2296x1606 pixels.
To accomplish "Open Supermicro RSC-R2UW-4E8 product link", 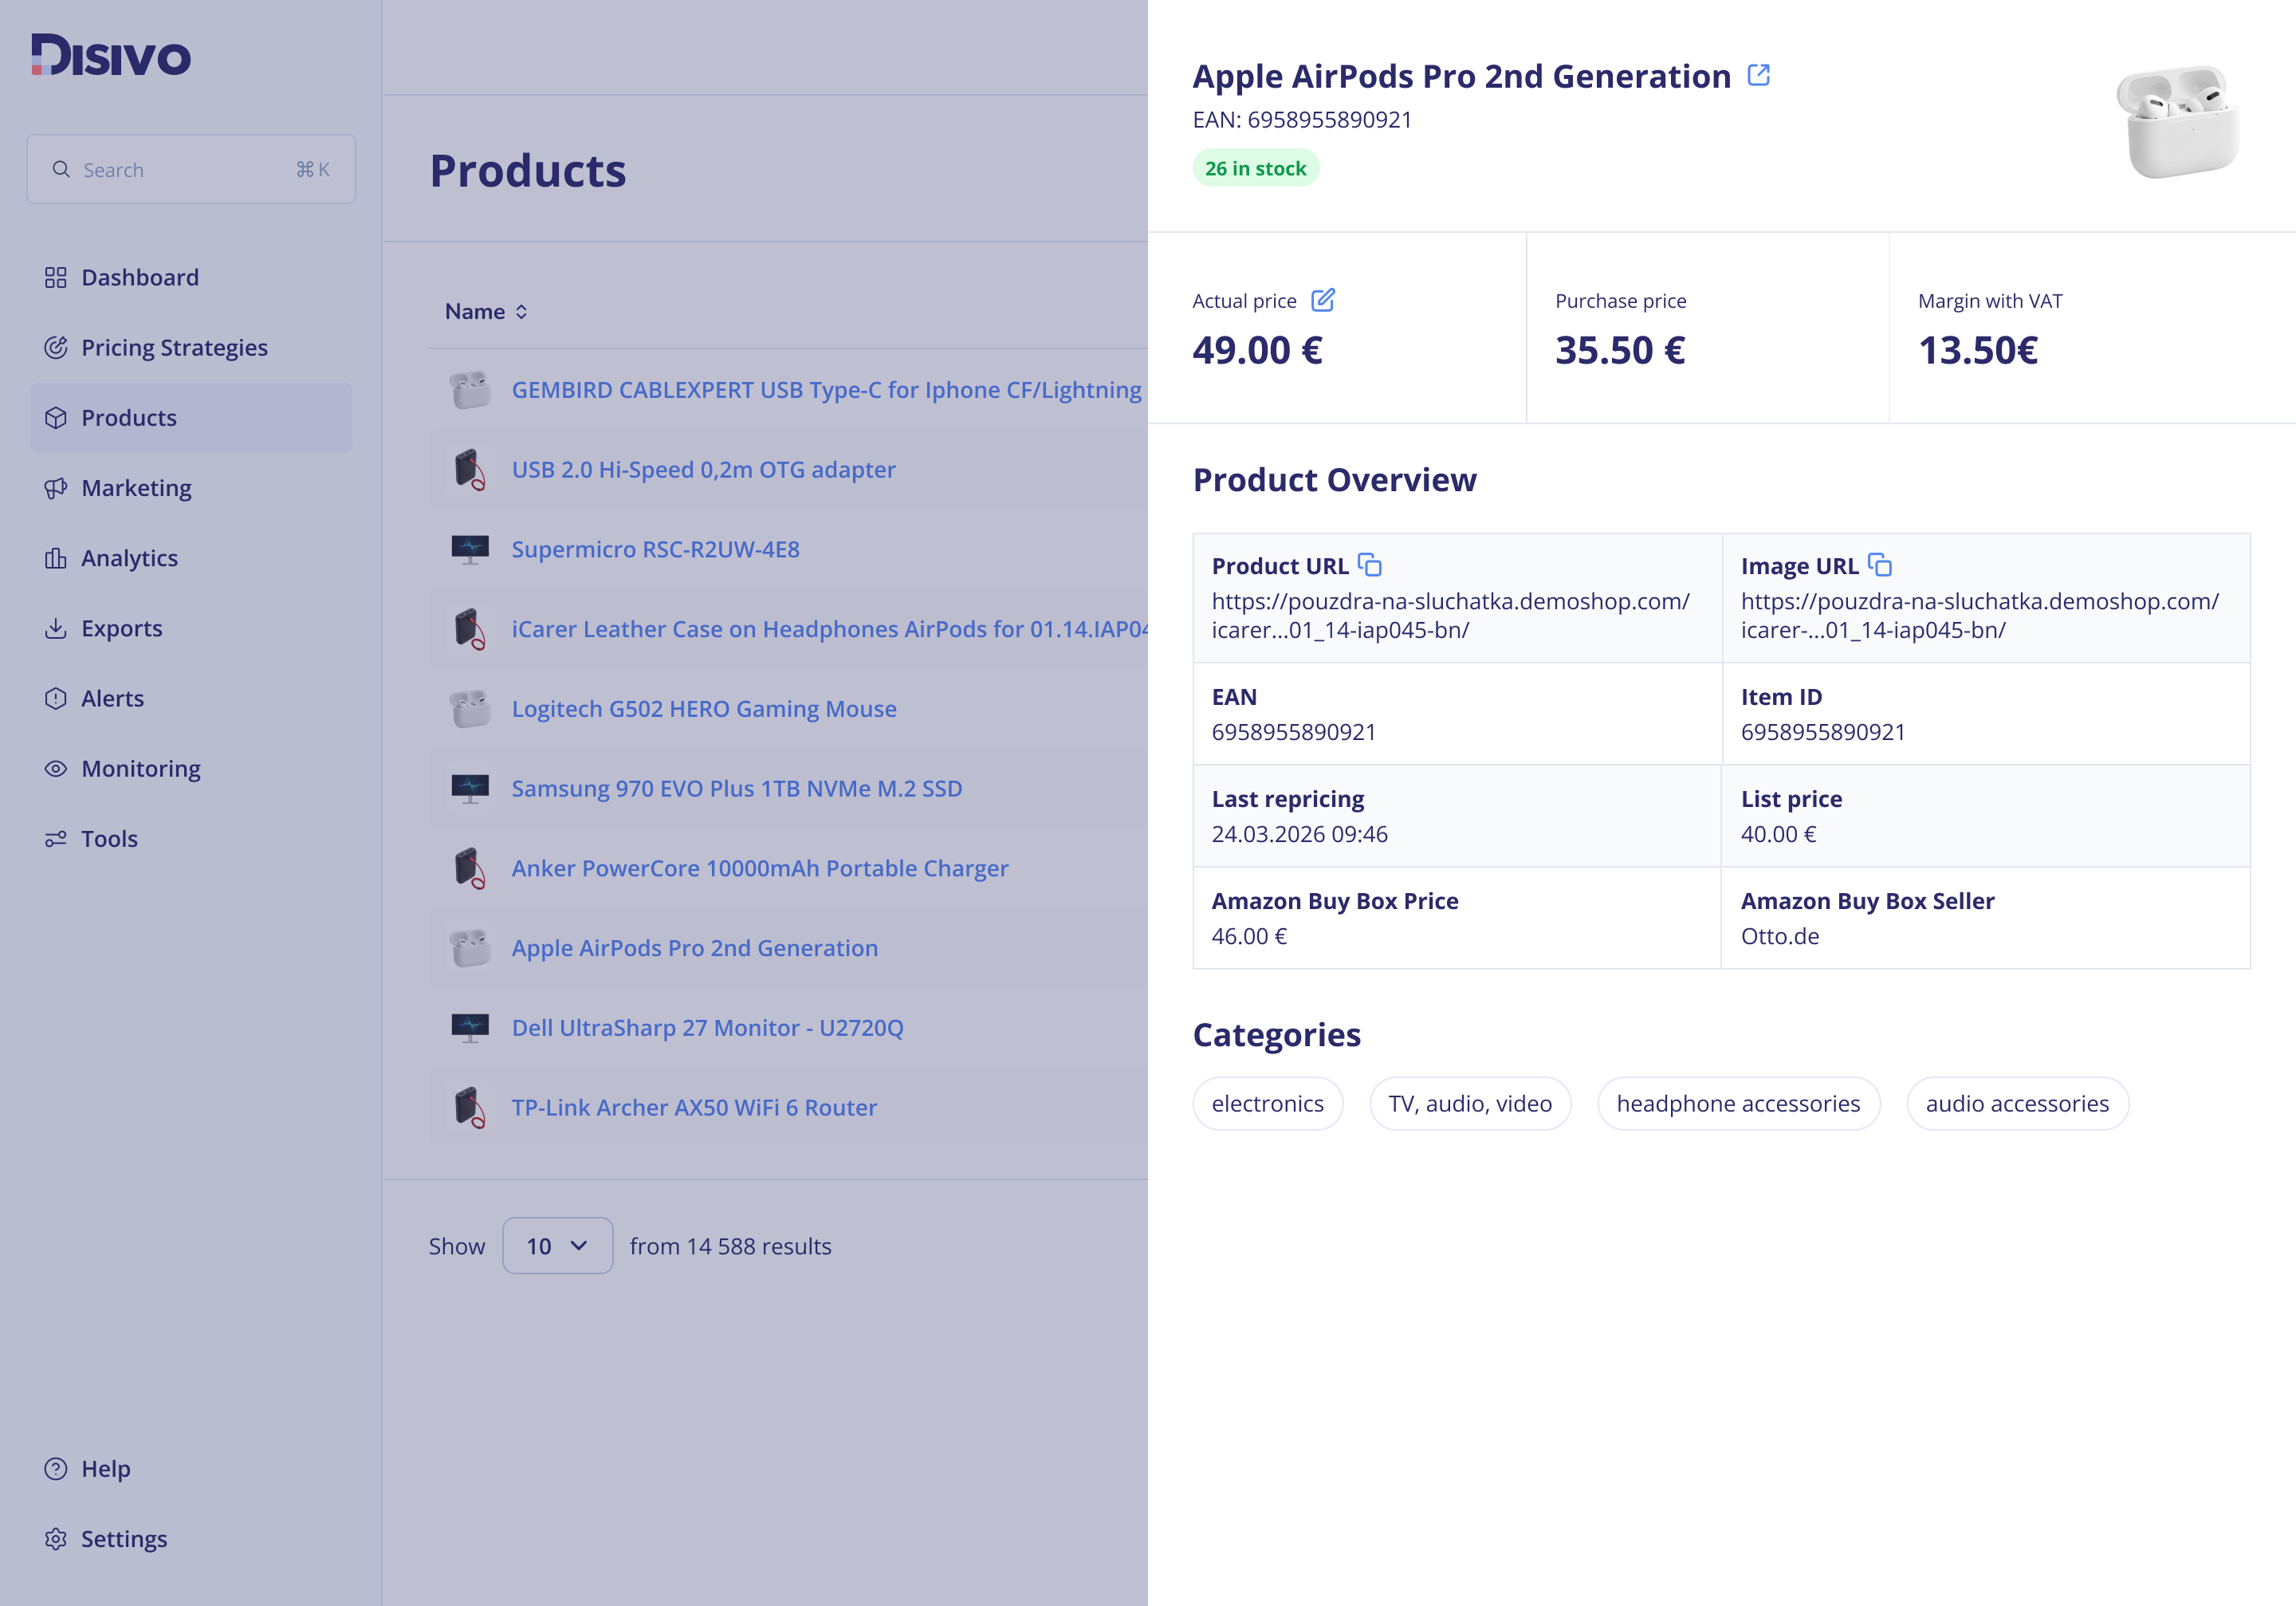I will pos(656,549).
